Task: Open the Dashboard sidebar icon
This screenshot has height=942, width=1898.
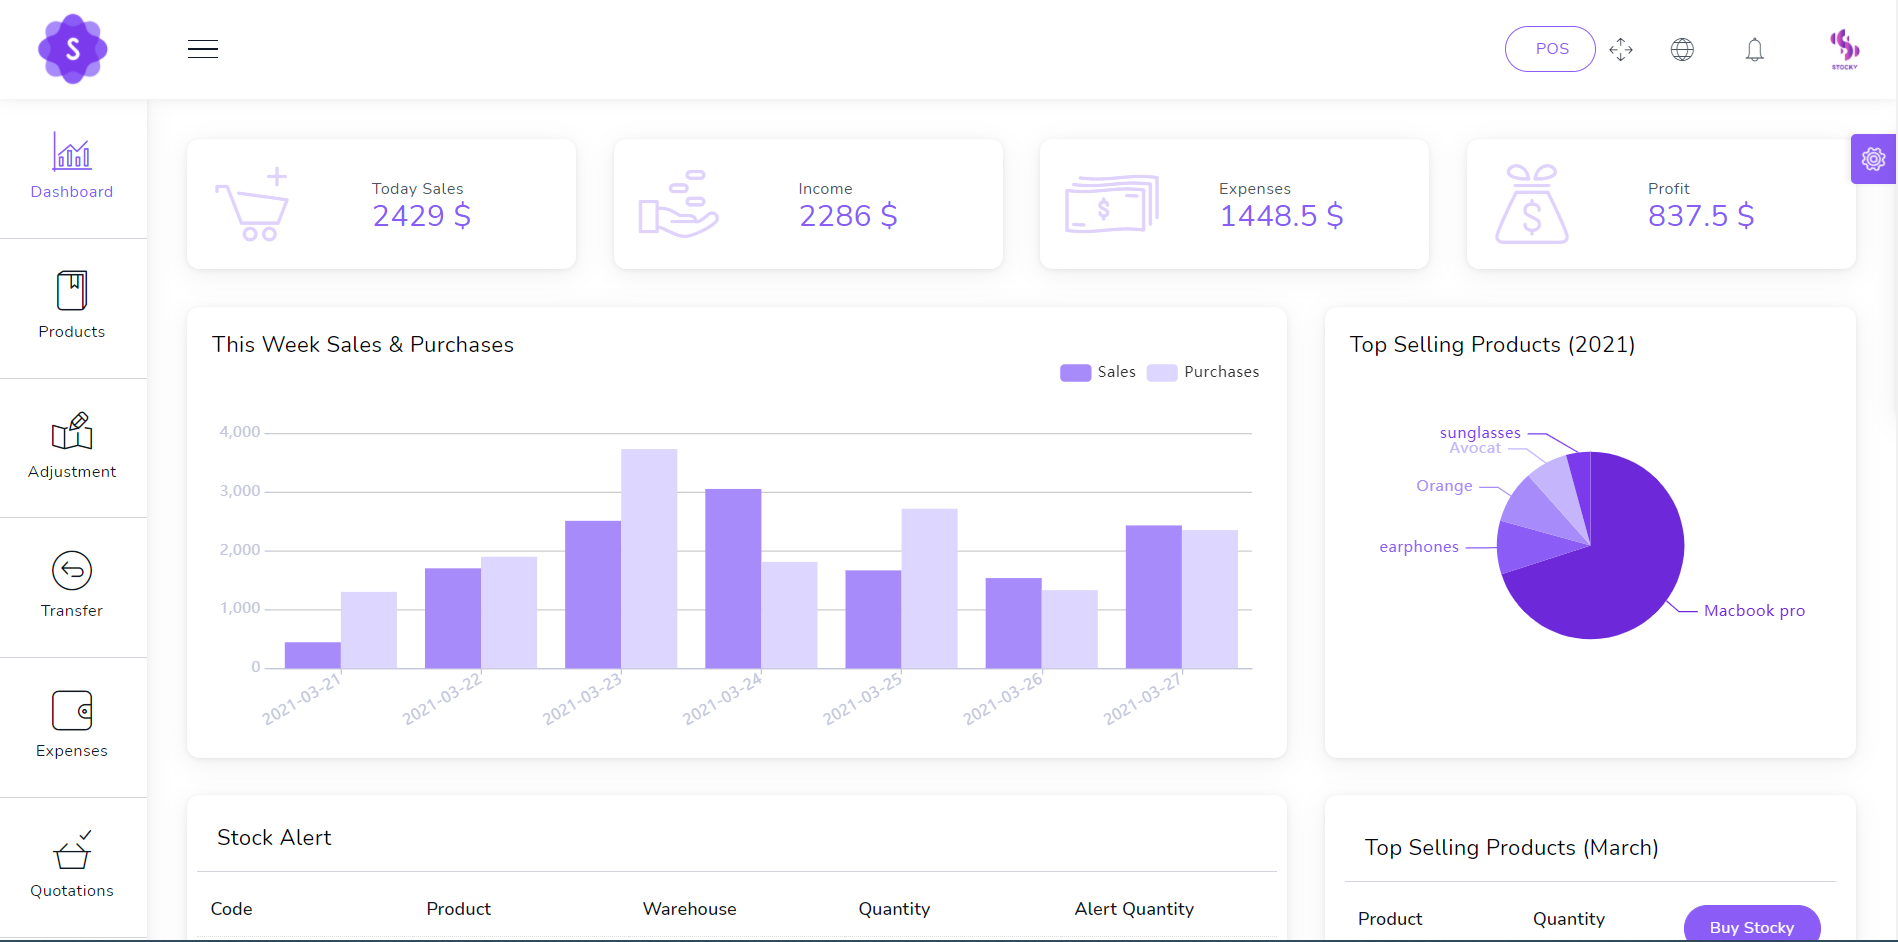Action: [72, 152]
